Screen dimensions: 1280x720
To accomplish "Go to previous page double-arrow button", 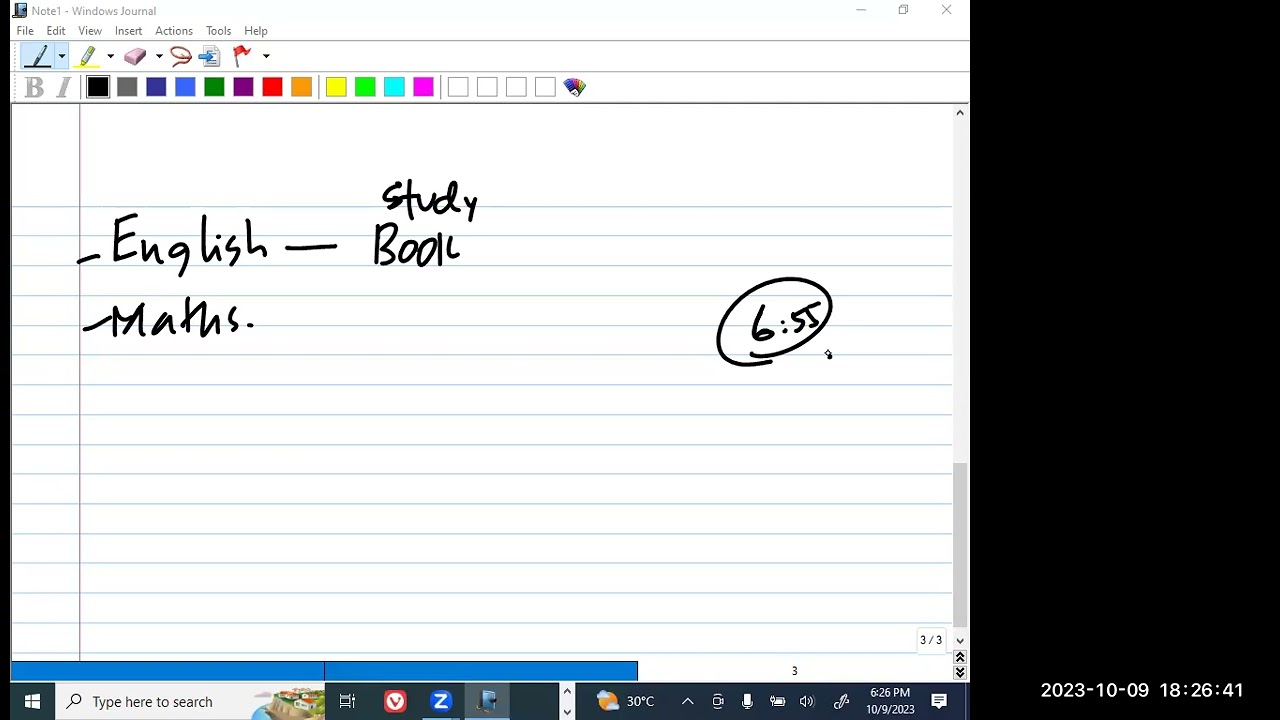I will click(960, 657).
